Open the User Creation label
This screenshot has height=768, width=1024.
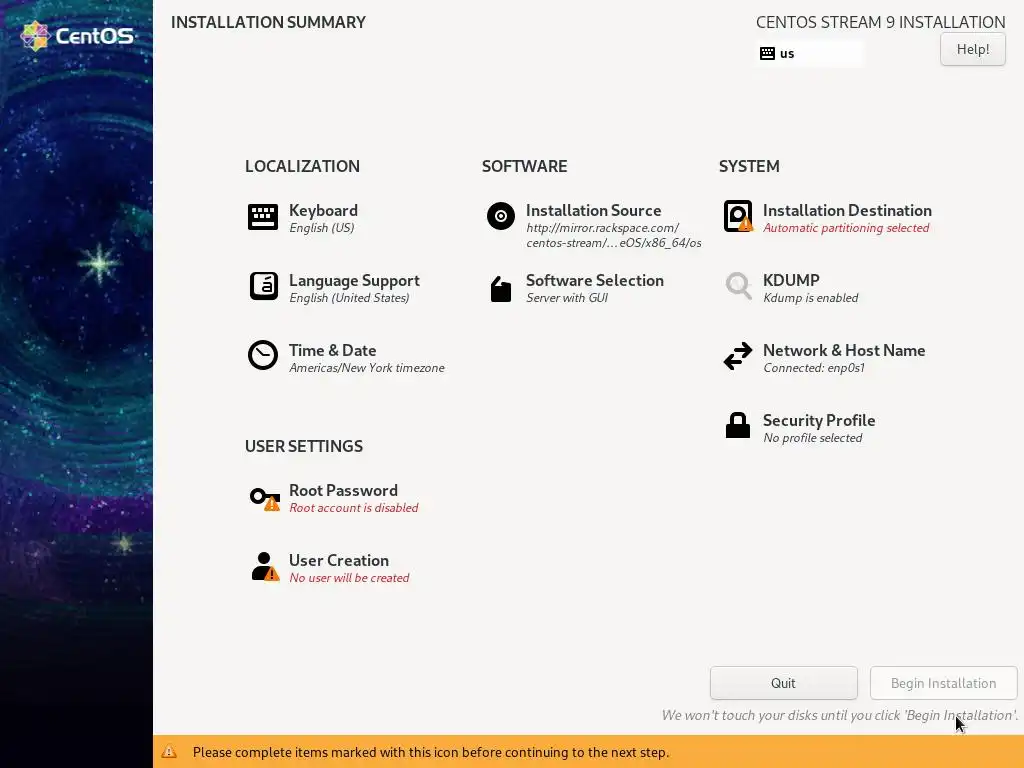click(338, 560)
